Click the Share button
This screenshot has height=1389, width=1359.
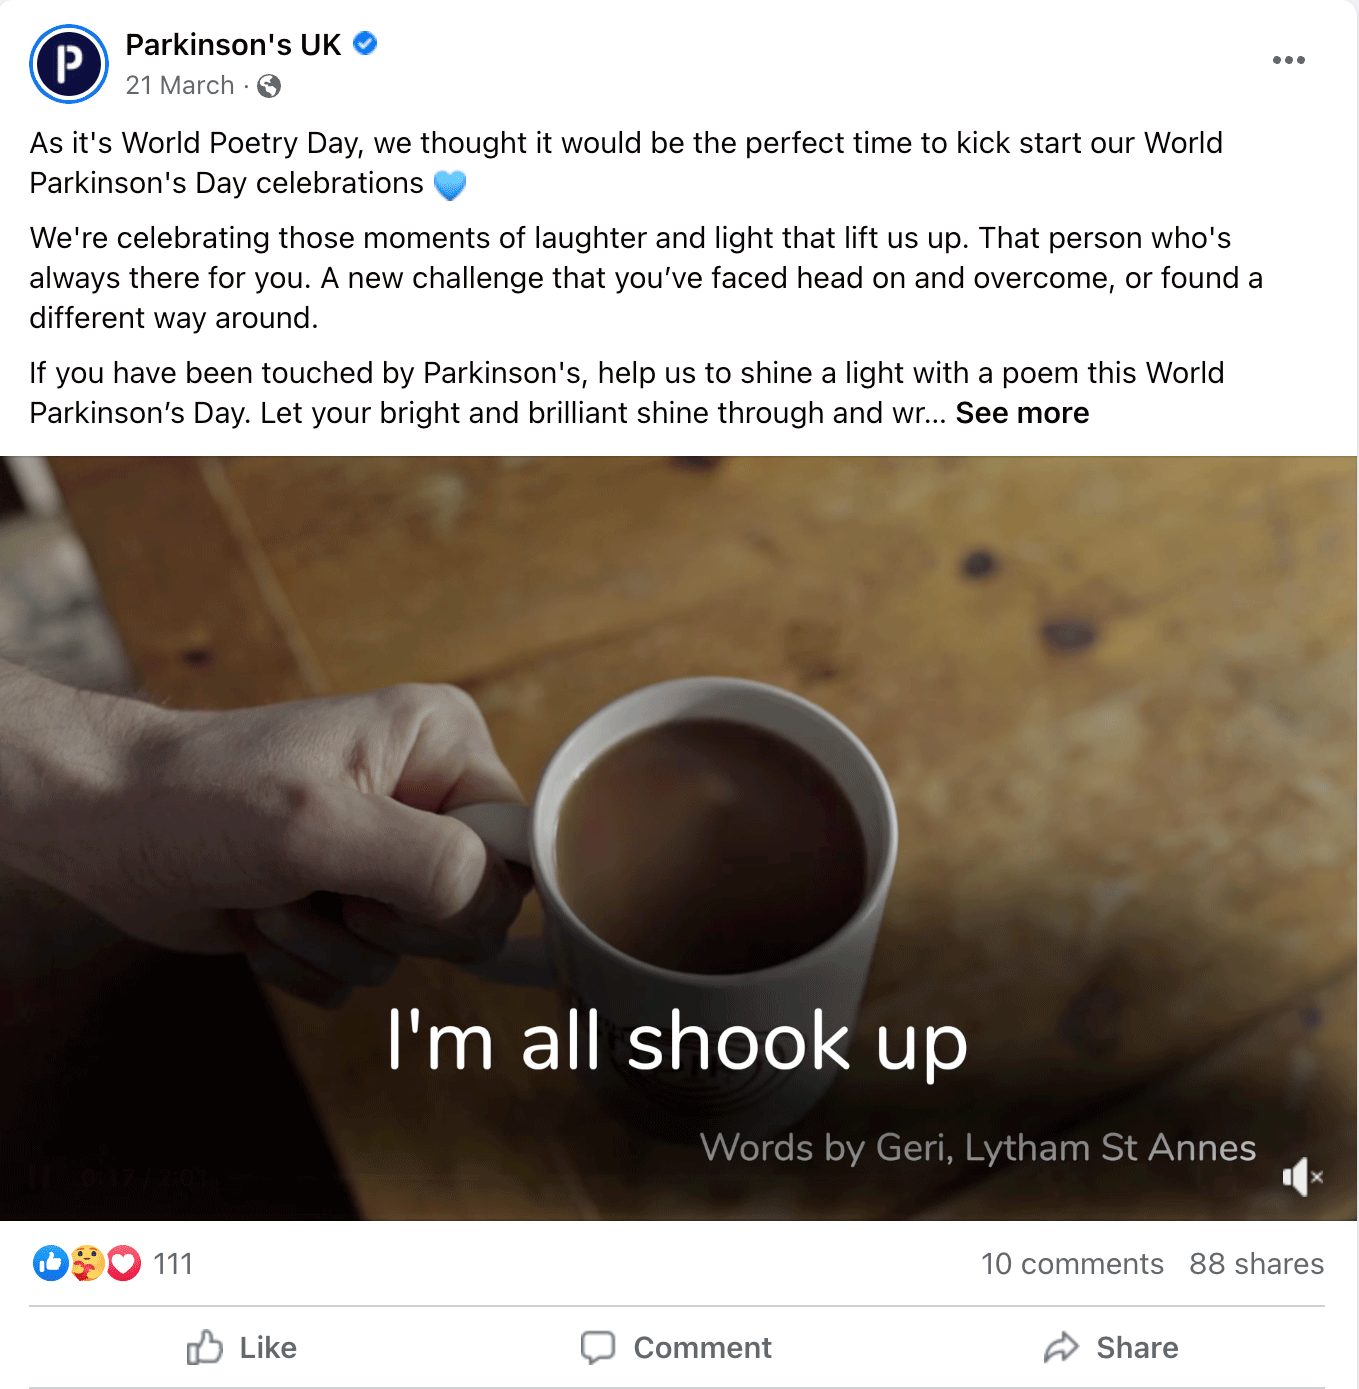point(1111,1348)
